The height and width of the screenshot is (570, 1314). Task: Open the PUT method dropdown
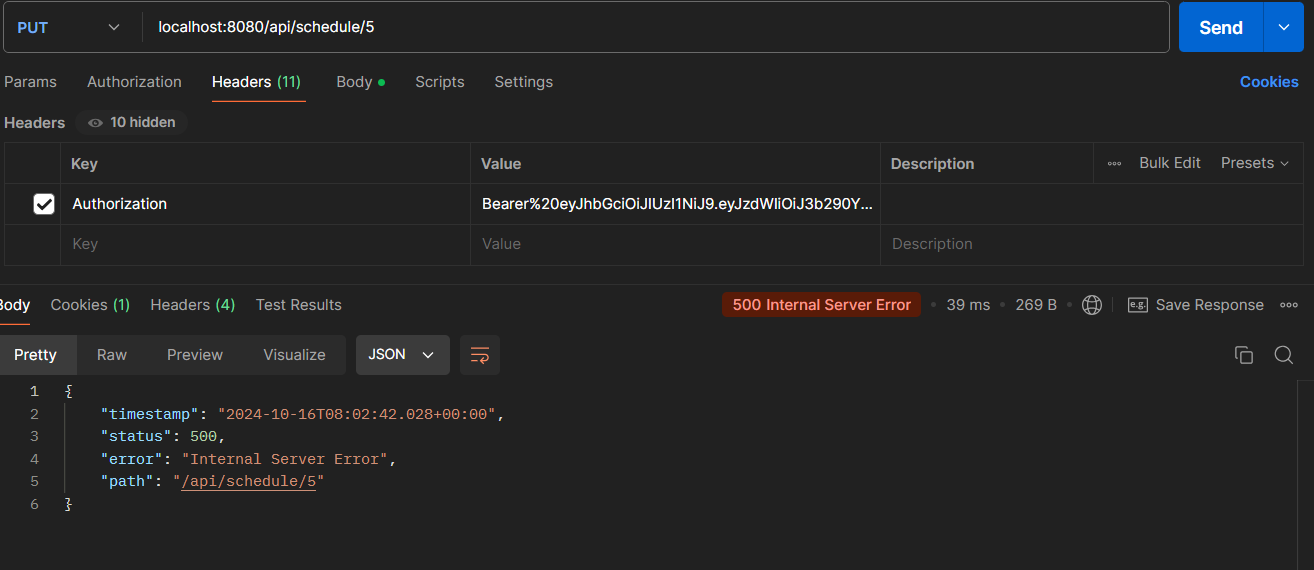[x=69, y=27]
